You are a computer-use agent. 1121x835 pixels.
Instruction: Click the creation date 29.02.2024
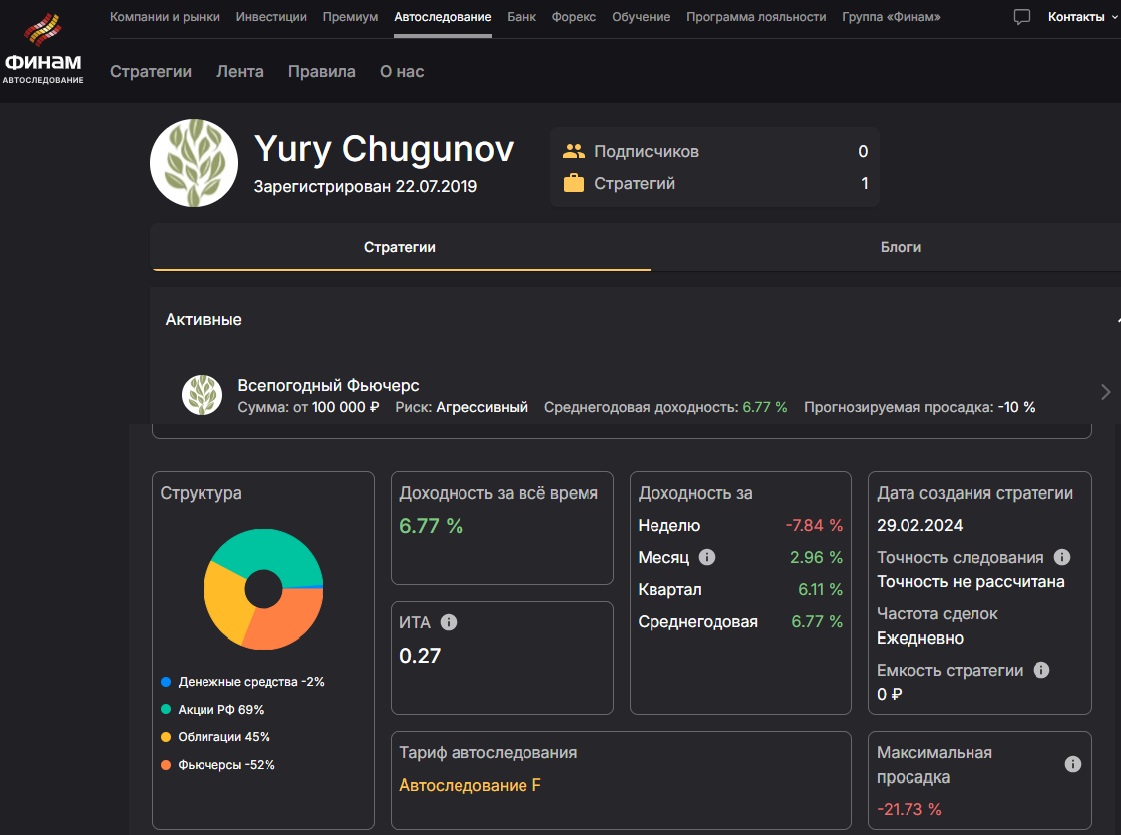(920, 525)
